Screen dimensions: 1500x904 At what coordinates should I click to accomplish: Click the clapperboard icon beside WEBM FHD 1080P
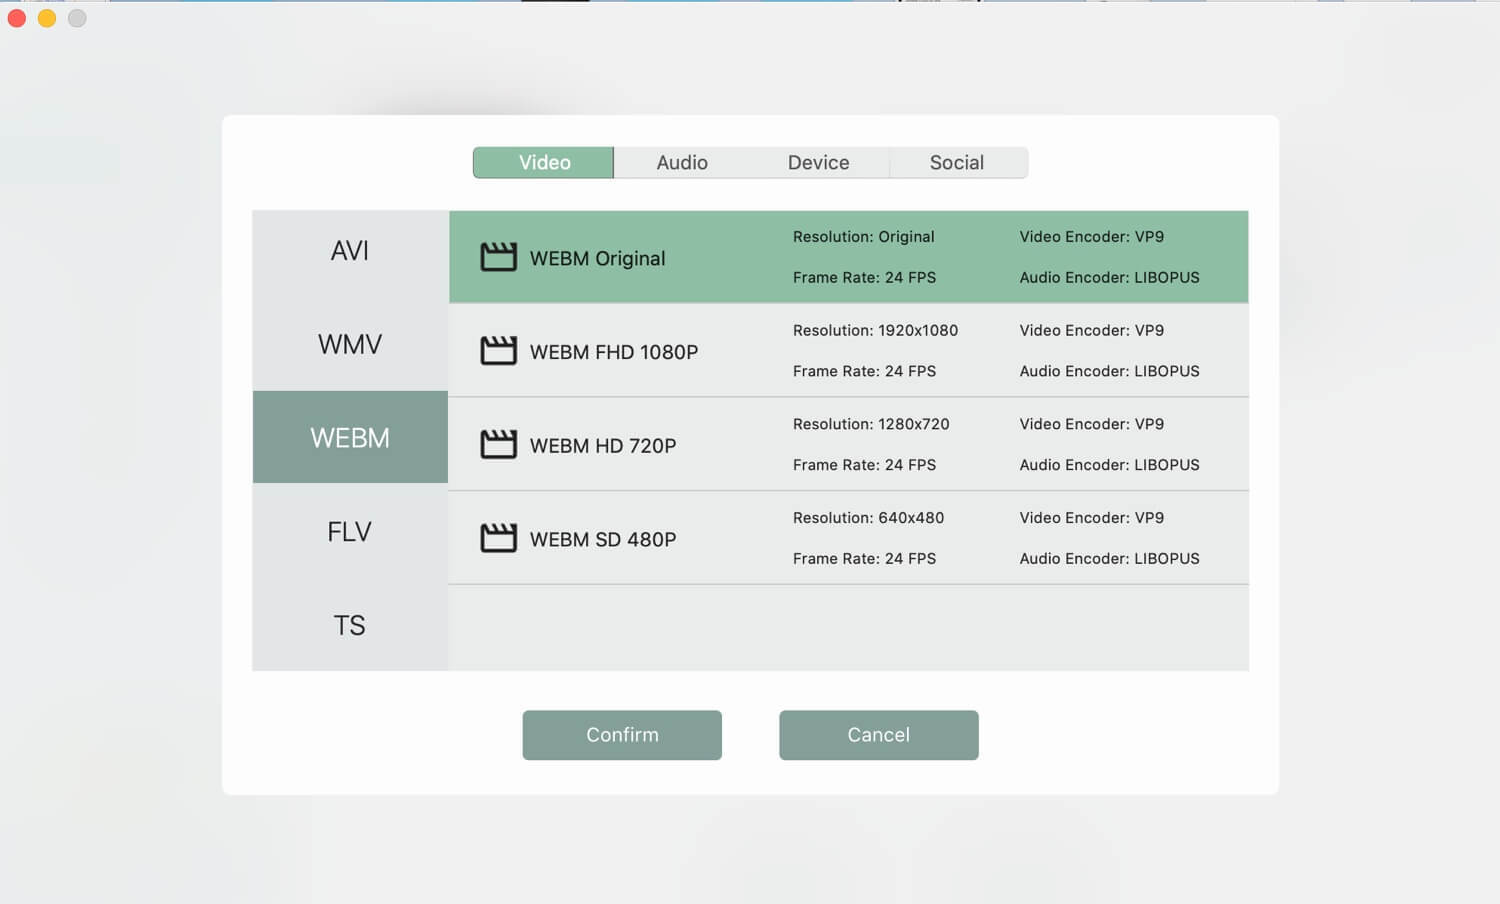pos(498,351)
